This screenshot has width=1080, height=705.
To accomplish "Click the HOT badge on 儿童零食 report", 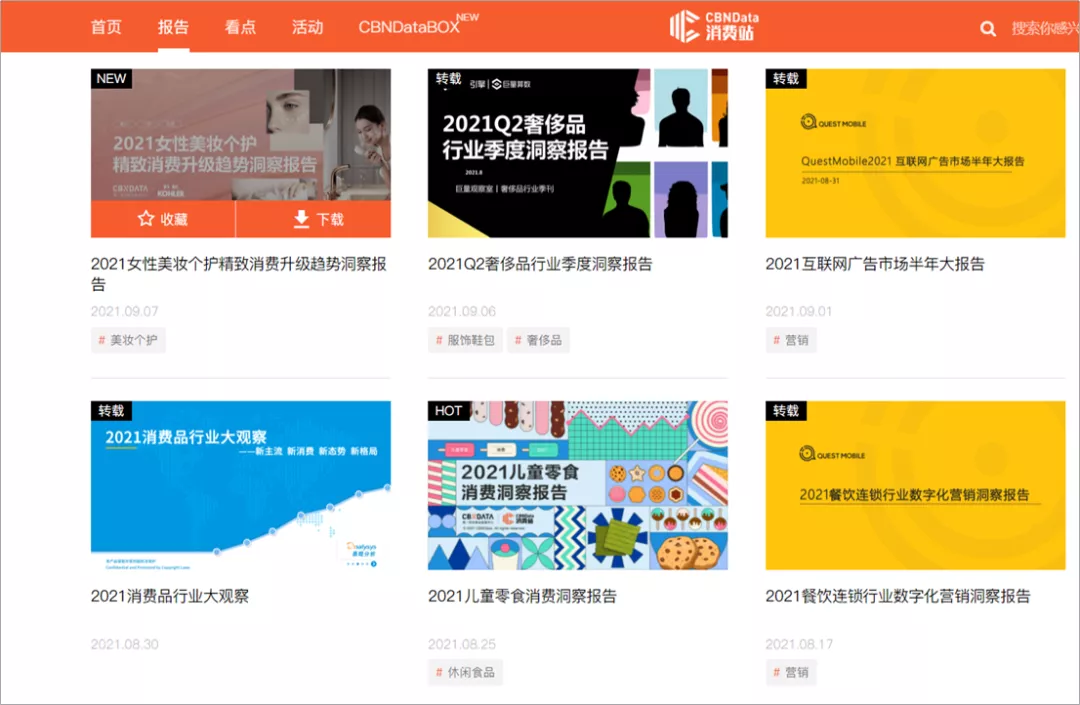I will click(448, 411).
